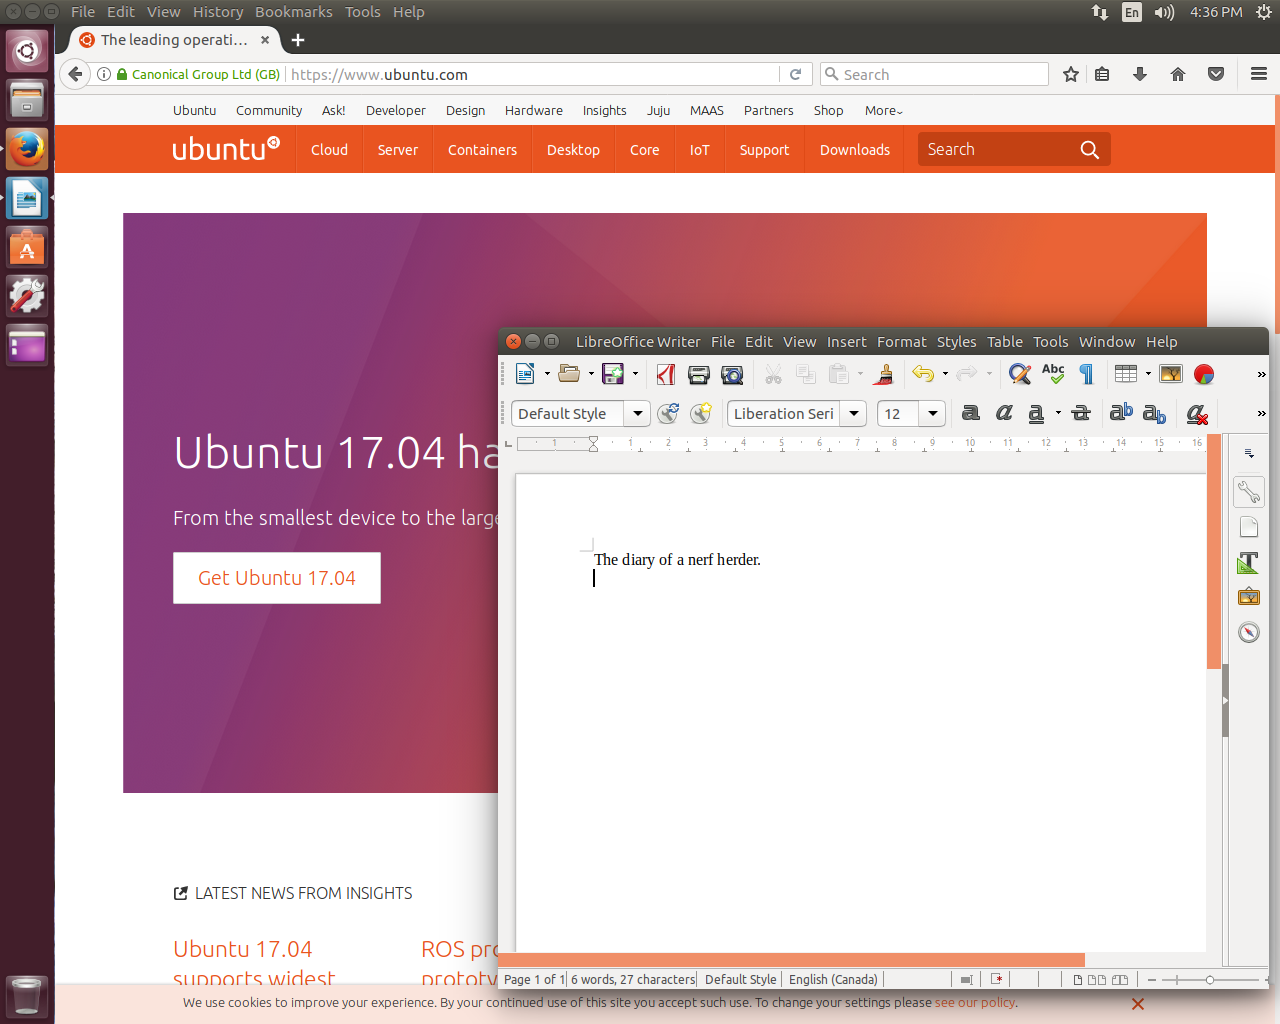Image resolution: width=1280 pixels, height=1024 pixels.
Task: Click the Clone Formatting paintbrush
Action: (884, 374)
